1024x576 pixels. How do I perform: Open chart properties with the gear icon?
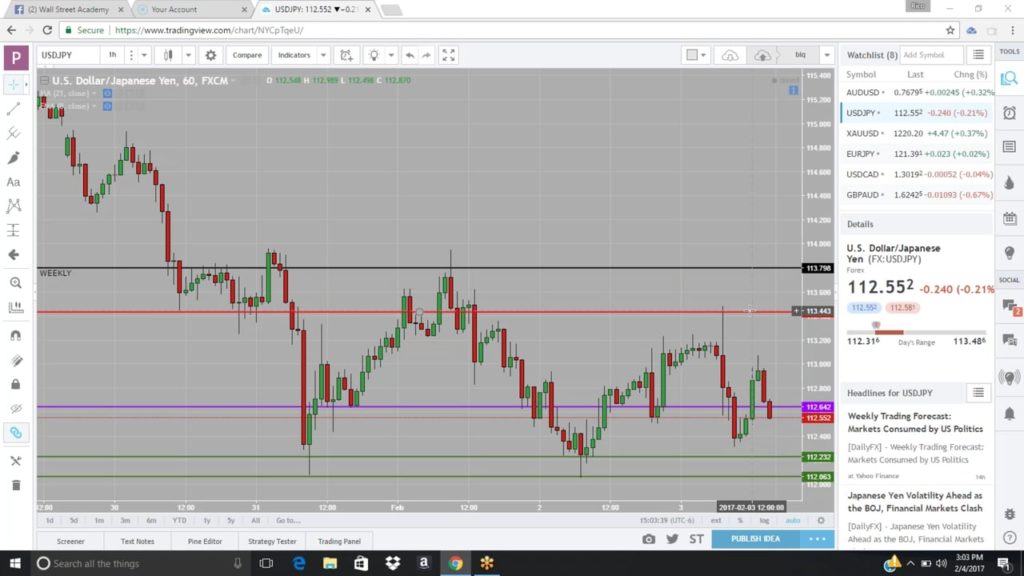pyautogui.click(x=210, y=56)
